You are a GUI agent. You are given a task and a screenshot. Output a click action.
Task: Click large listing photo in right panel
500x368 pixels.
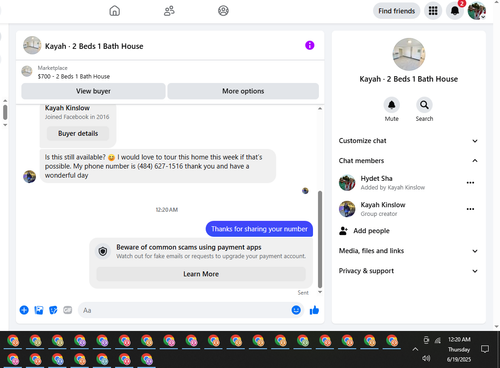(409, 54)
